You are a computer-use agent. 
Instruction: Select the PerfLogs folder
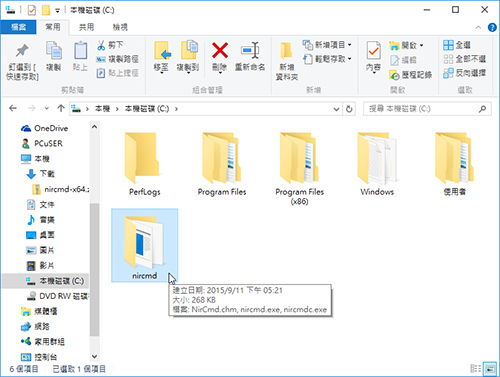click(x=144, y=164)
